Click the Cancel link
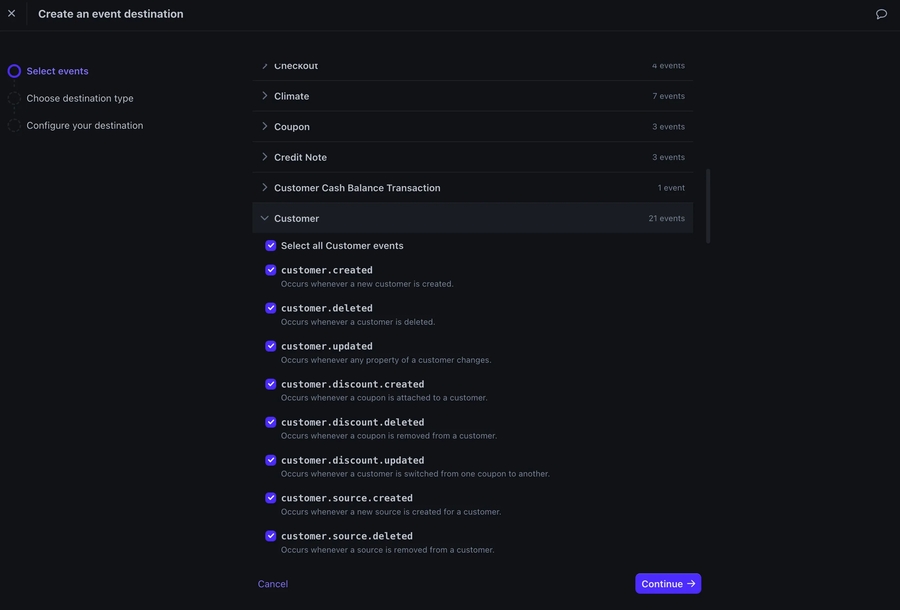This screenshot has width=900, height=610. 273,584
